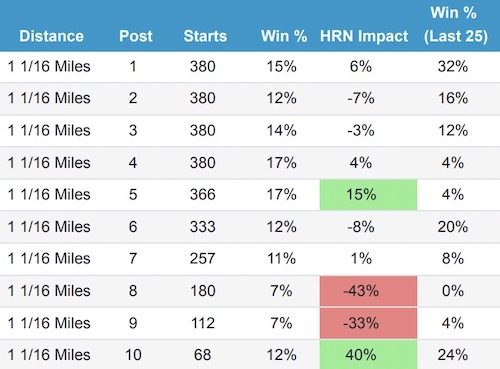The image size is (500, 369).
Task: Sort by the Post column header
Action: pyautogui.click(x=136, y=36)
